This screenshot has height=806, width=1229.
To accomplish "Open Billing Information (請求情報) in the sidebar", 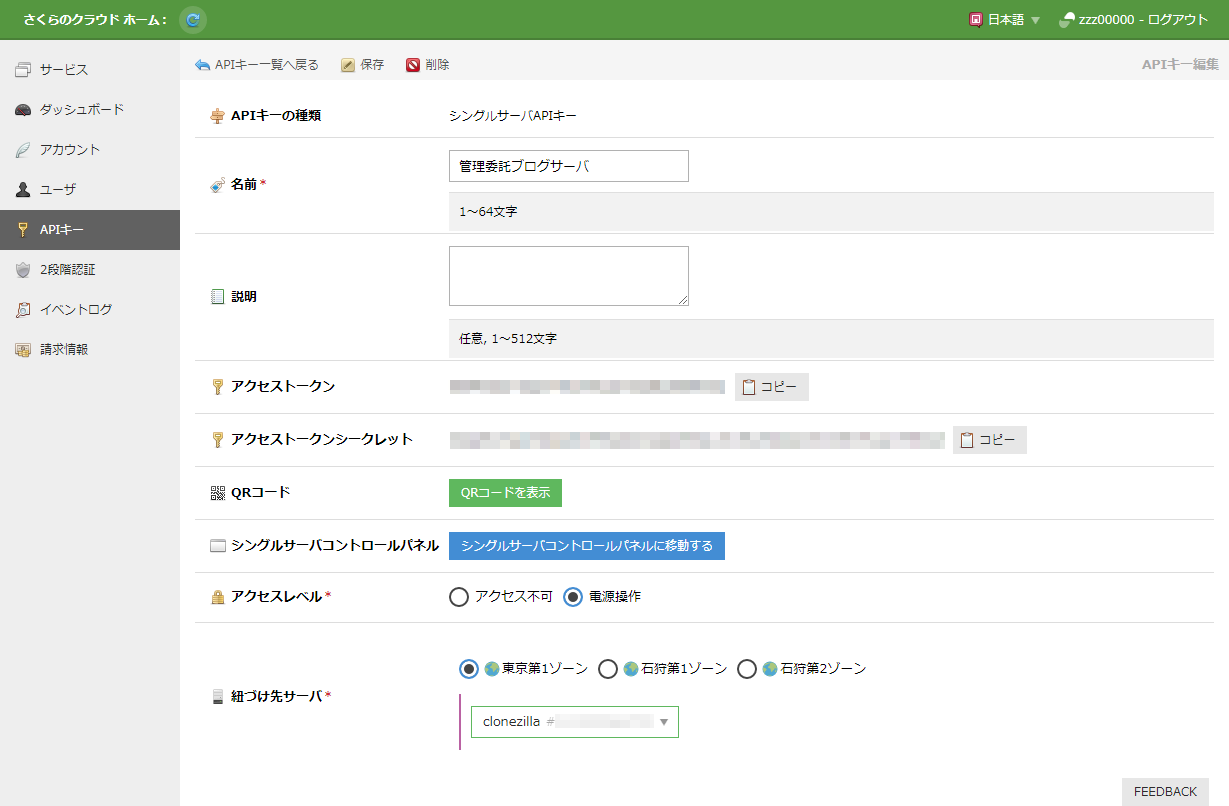I will click(x=64, y=350).
